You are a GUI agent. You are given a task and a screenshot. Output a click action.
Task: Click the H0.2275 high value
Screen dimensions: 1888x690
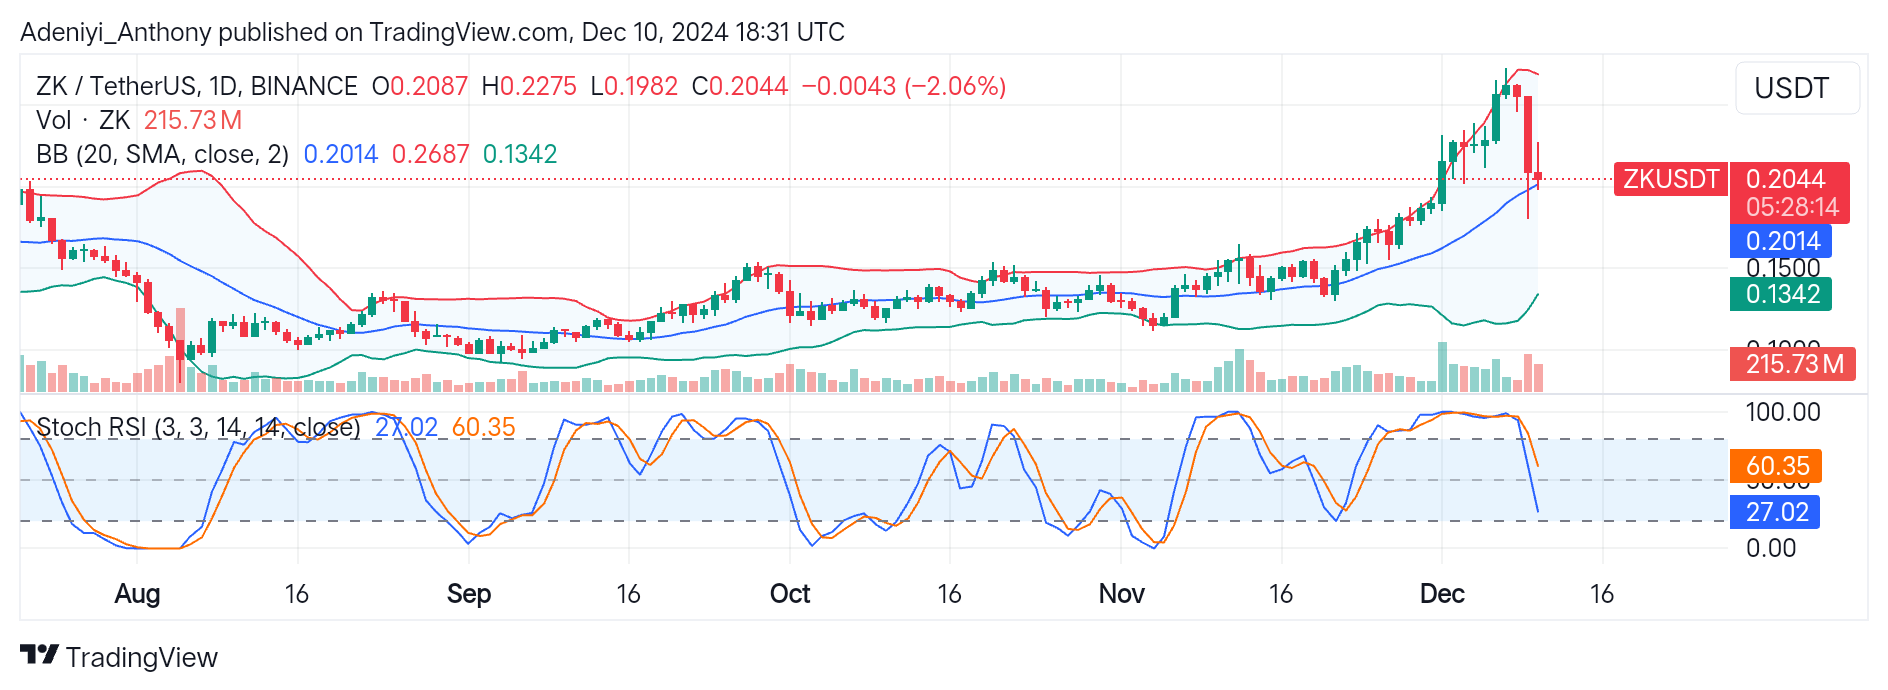[x=529, y=86]
